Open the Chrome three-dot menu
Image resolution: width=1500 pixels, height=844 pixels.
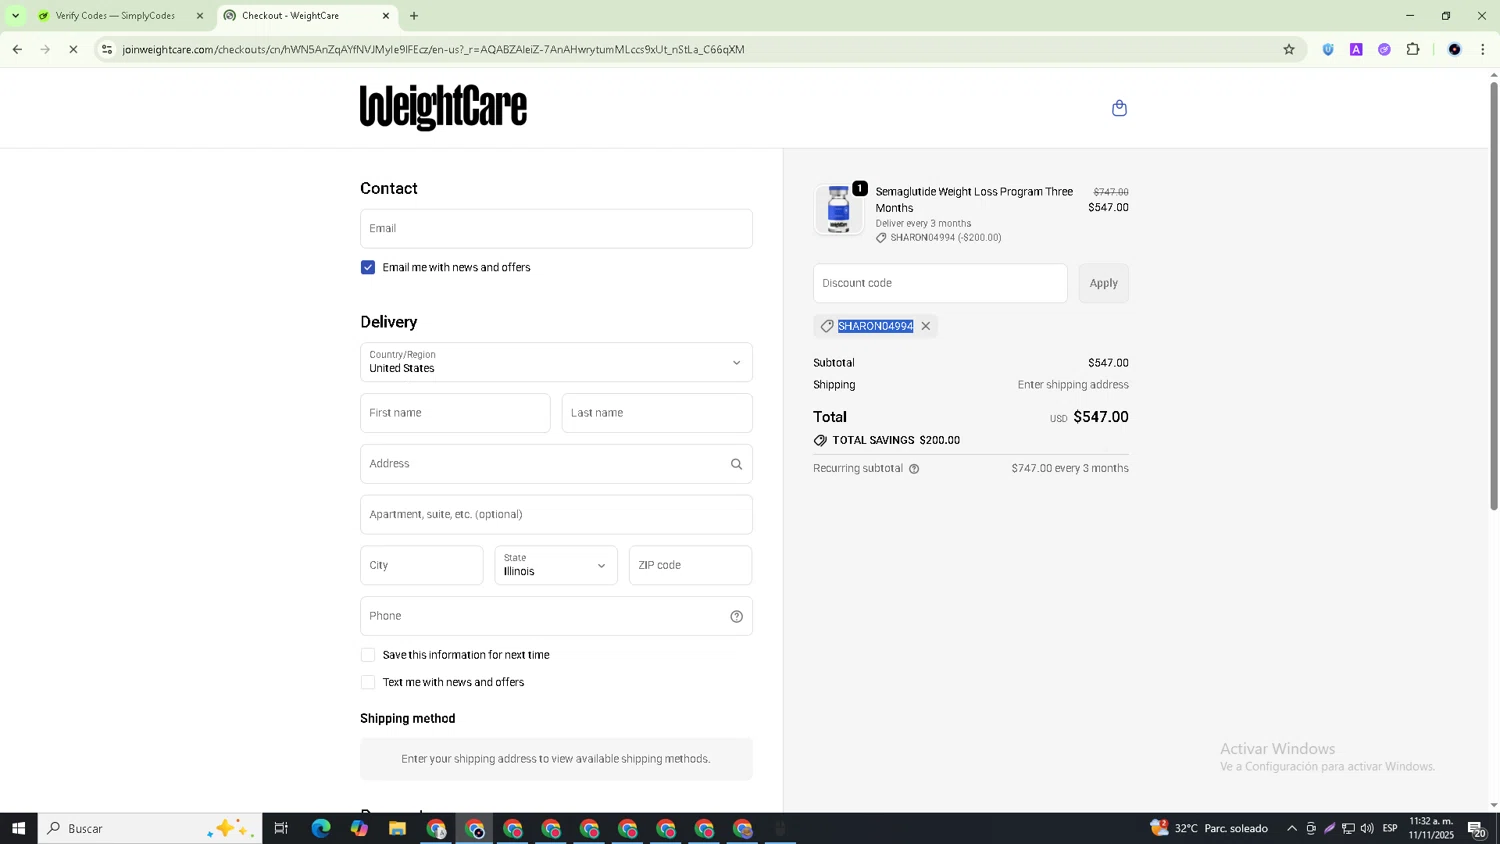[x=1483, y=49]
